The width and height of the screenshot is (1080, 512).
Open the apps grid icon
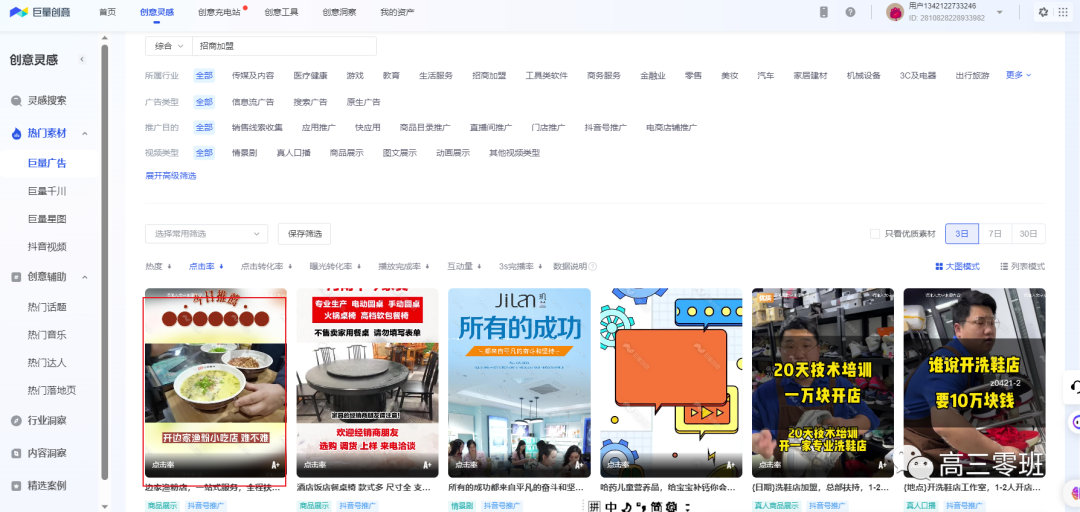[1063, 12]
